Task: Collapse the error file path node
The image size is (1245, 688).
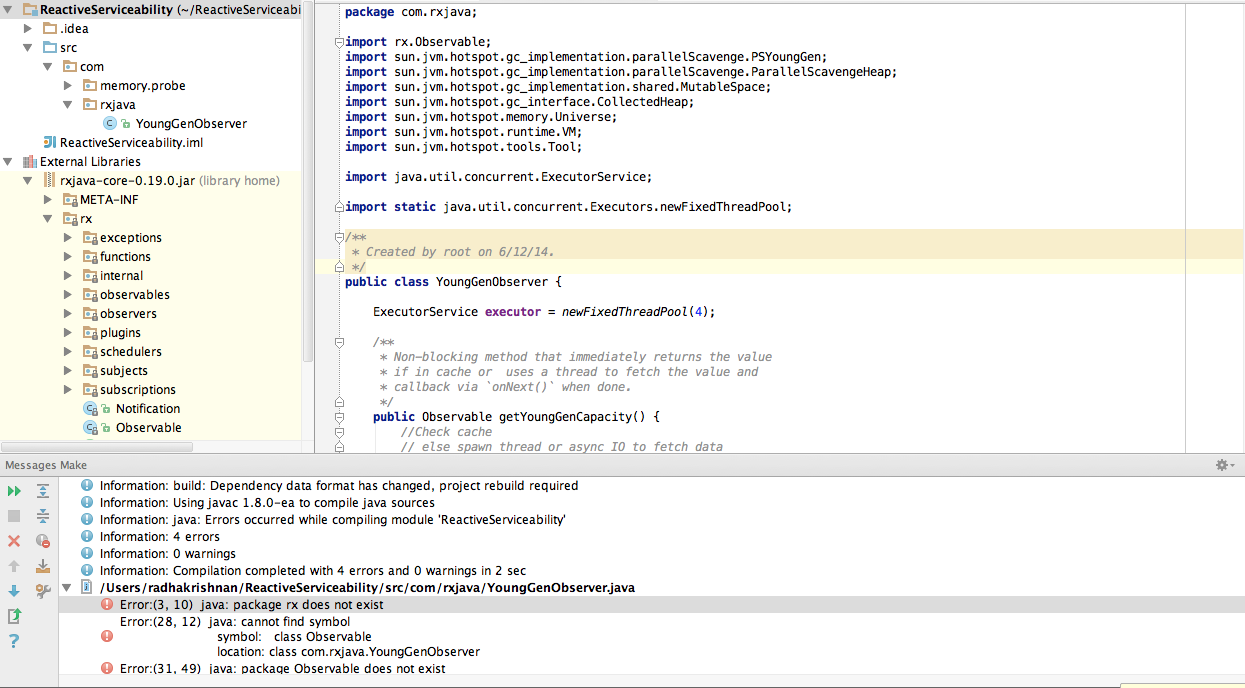Action: [67, 588]
